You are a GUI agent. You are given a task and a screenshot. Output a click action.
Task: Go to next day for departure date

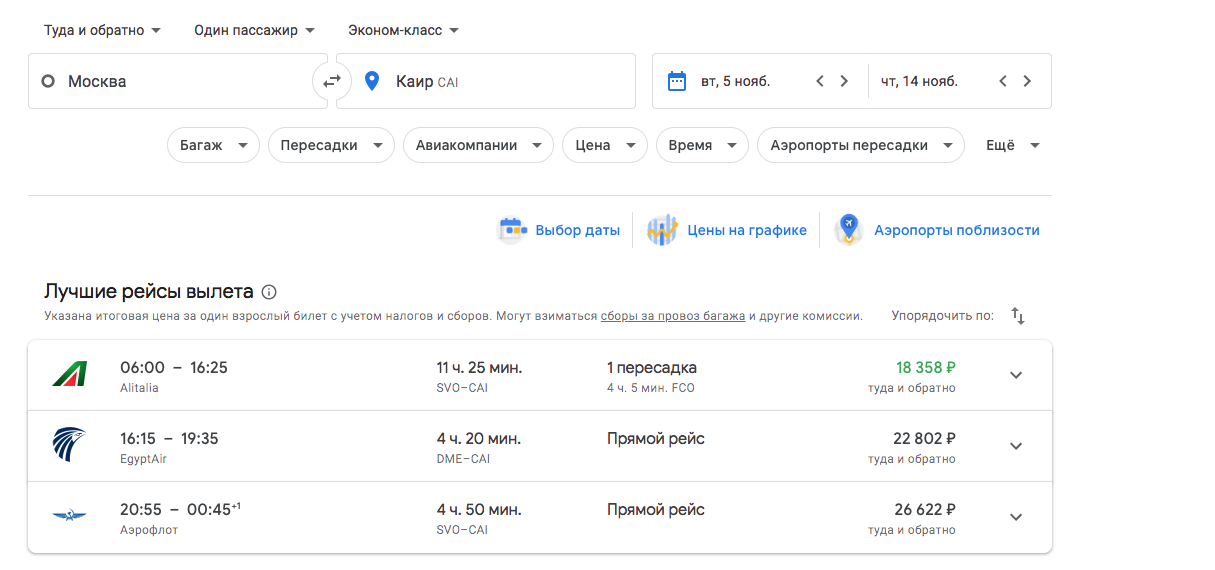844,81
